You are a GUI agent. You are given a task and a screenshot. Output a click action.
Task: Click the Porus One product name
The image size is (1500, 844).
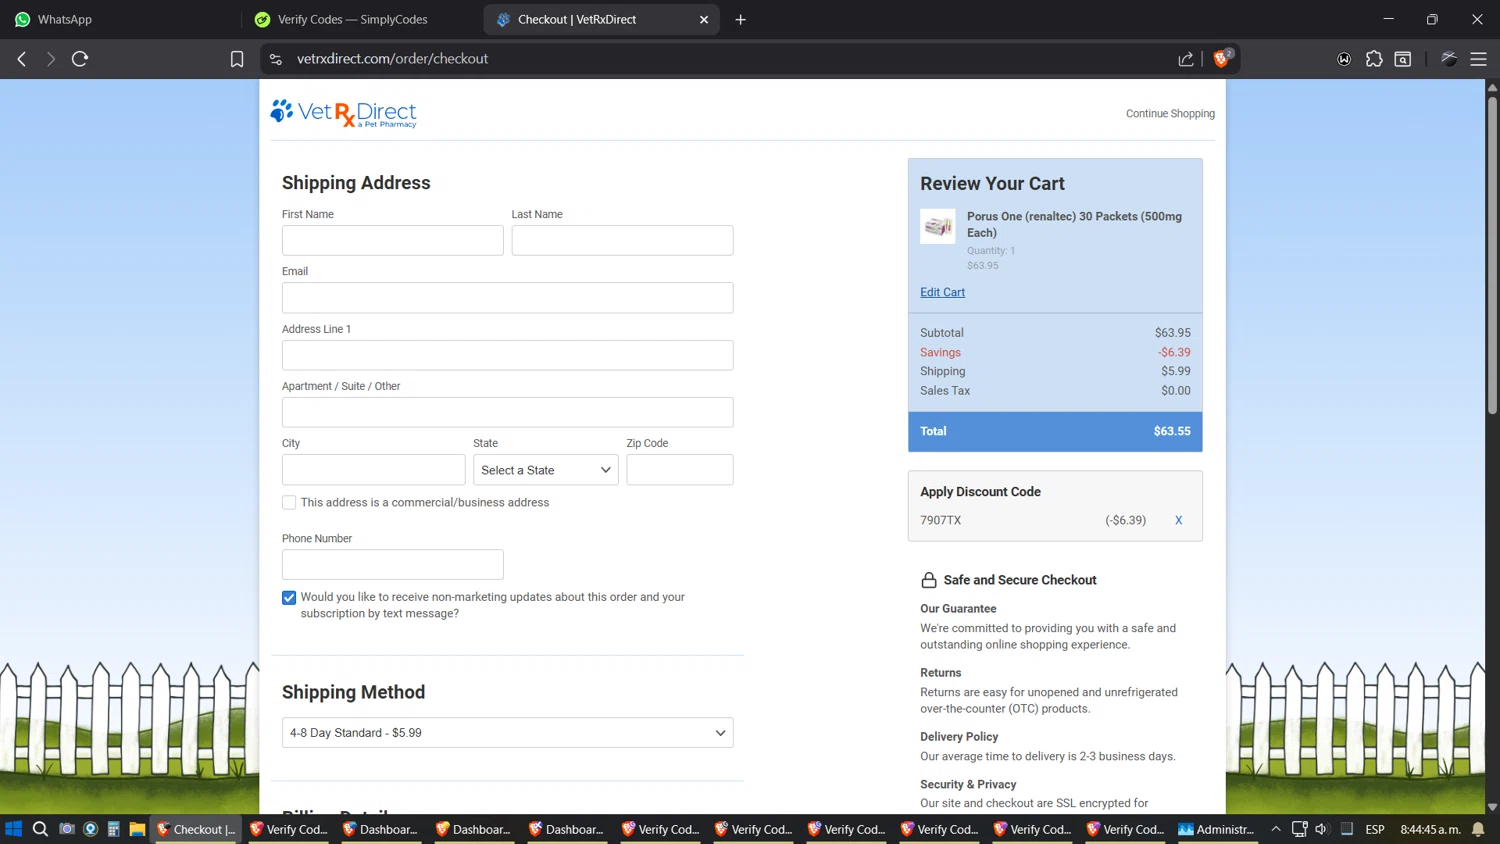point(1074,224)
